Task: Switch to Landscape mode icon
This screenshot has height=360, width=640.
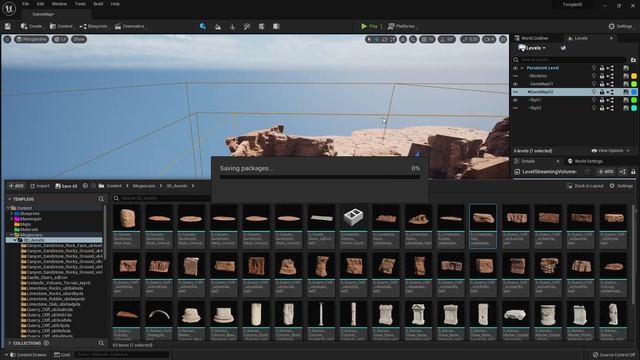Action: point(218,27)
